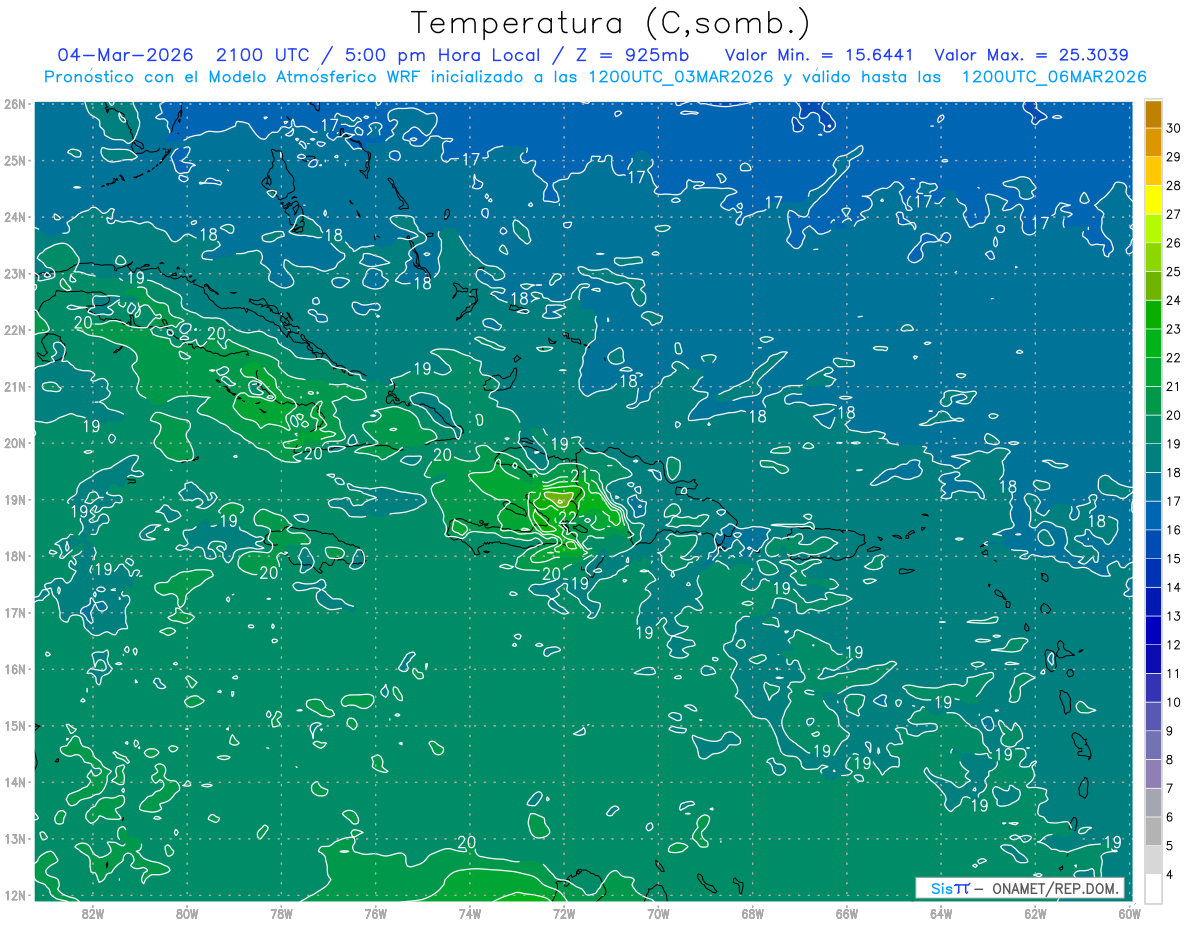The height and width of the screenshot is (927, 1200).
Task: Click the blue 'SisTT' logo text
Action: pyautogui.click(x=950, y=888)
